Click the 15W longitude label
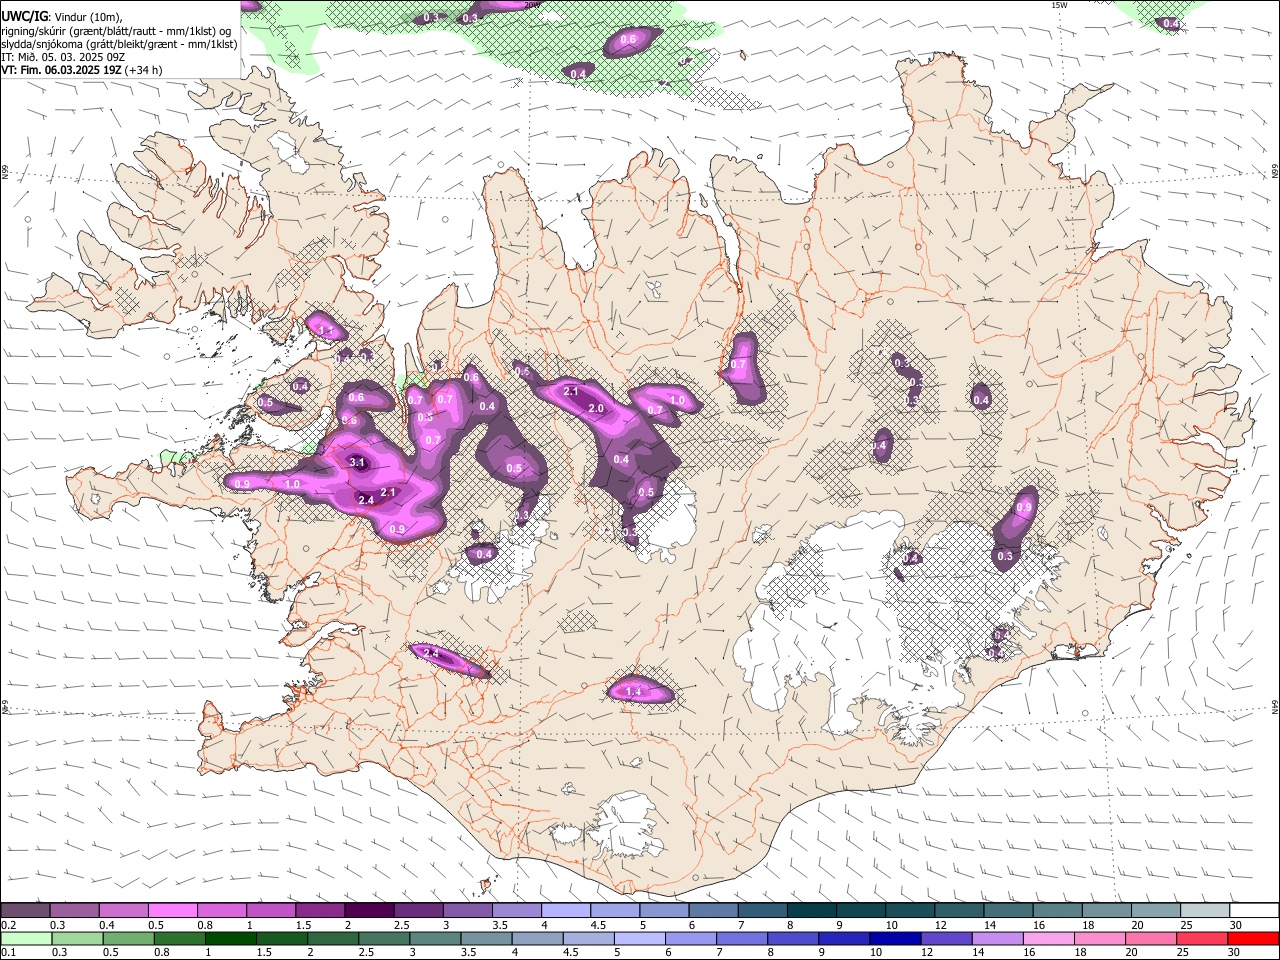The width and height of the screenshot is (1280, 960). pos(1058,5)
